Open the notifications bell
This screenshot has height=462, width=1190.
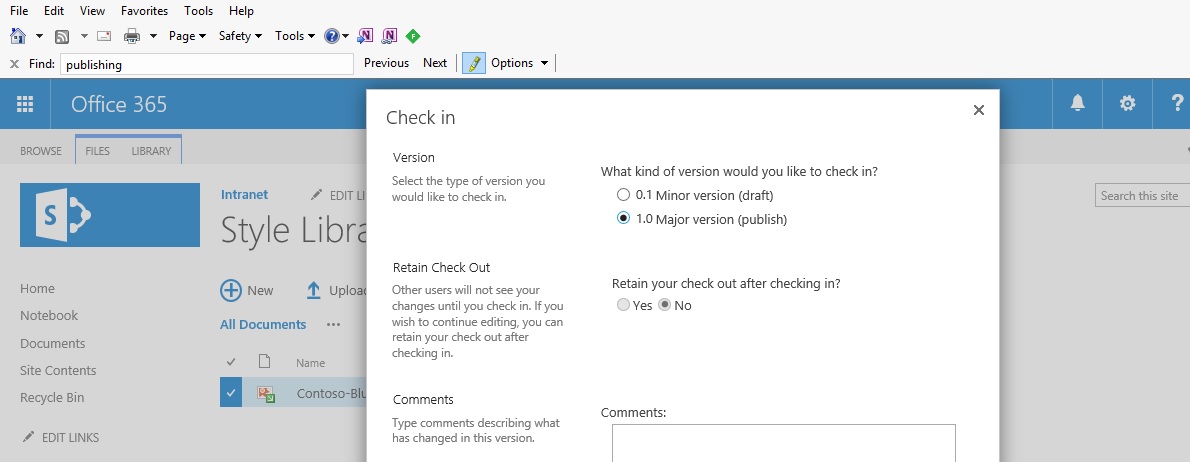pos(1078,104)
